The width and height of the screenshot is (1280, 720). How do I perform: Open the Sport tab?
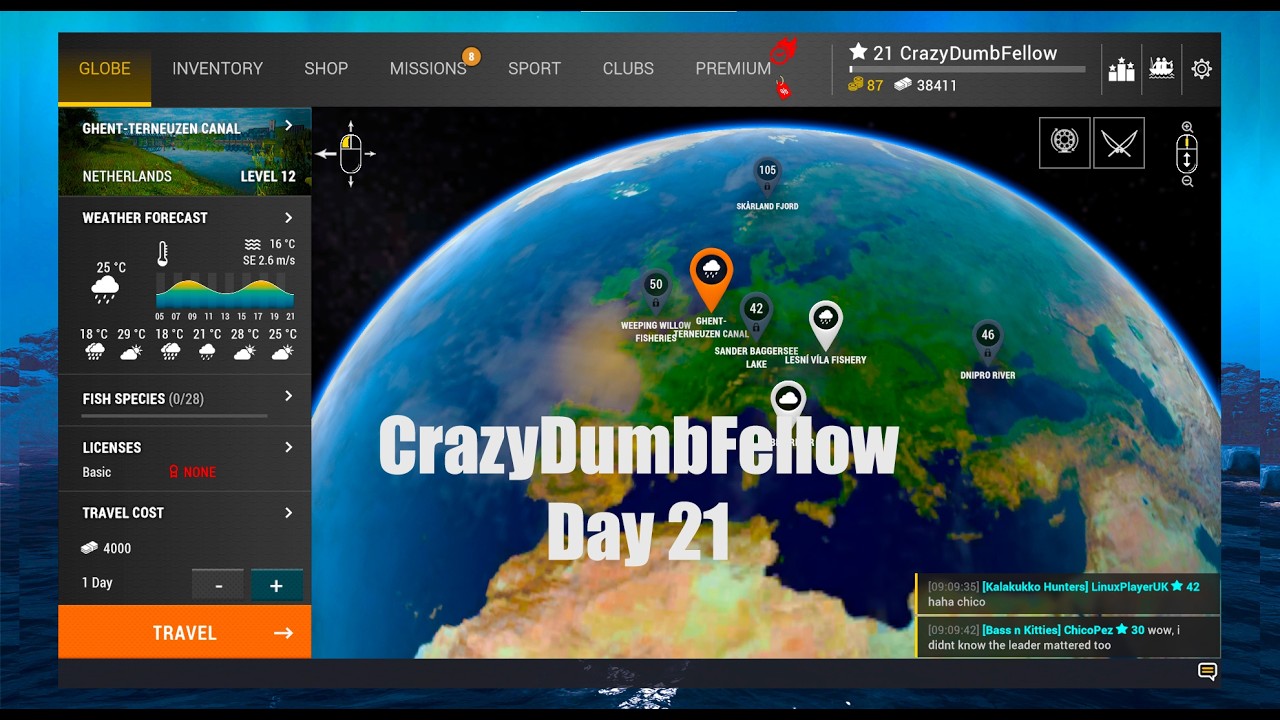(534, 69)
